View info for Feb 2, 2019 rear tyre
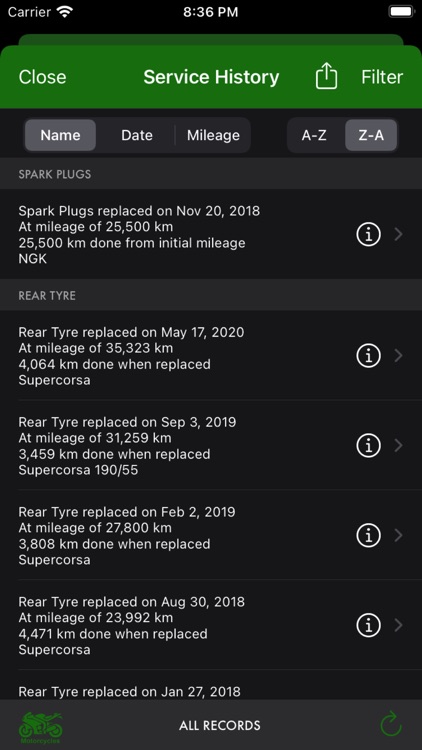Image resolution: width=422 pixels, height=750 pixels. [x=368, y=536]
